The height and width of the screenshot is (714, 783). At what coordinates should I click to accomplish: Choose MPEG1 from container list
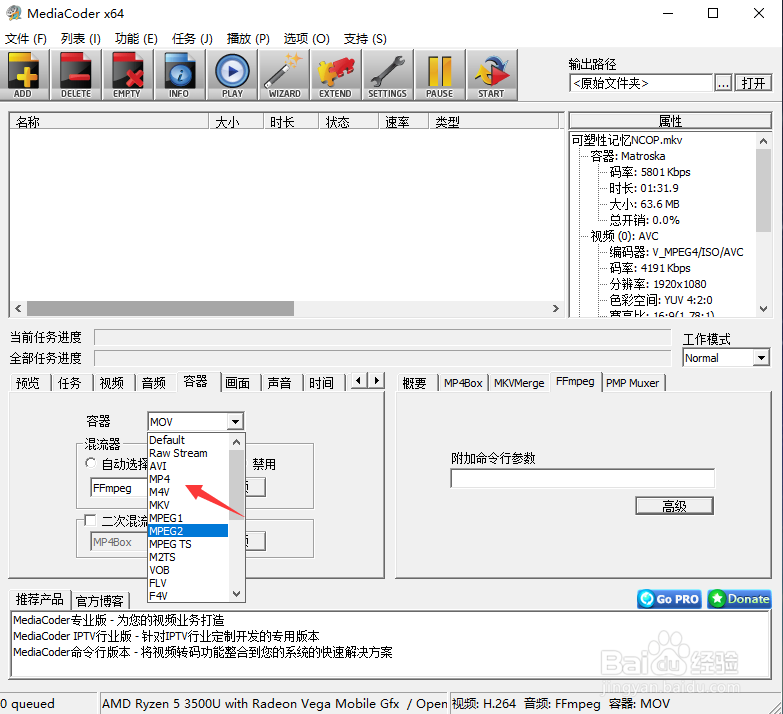pos(188,518)
